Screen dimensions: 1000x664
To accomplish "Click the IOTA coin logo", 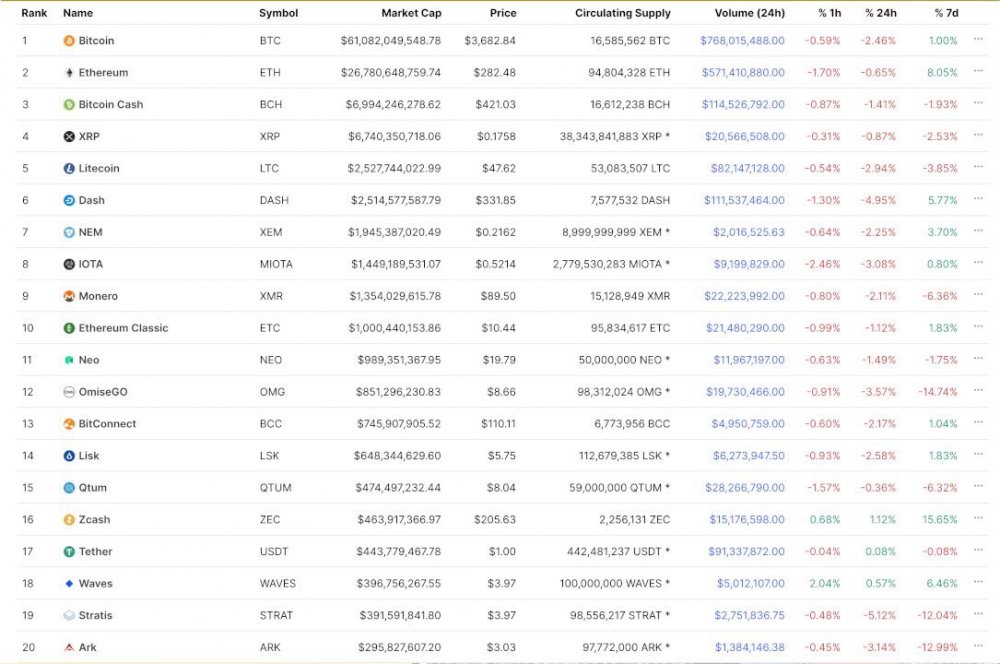I will (x=69, y=264).
